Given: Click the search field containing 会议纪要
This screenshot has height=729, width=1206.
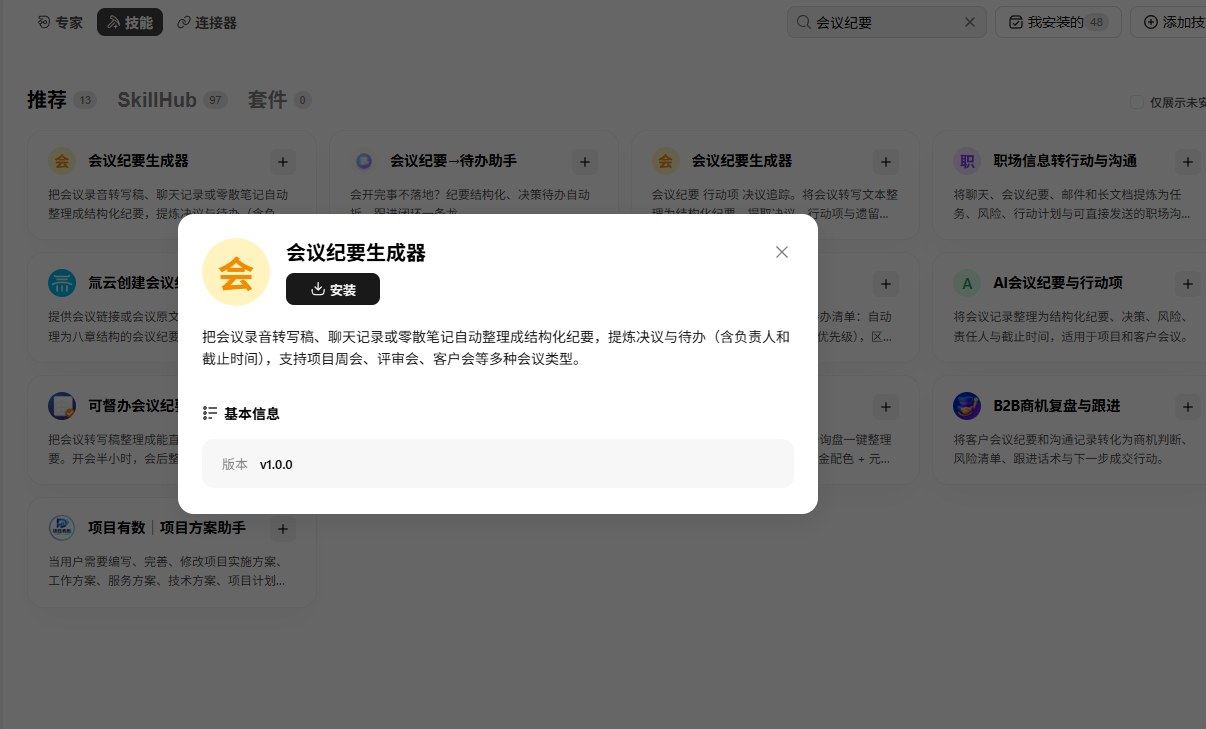Looking at the screenshot, I should point(887,22).
